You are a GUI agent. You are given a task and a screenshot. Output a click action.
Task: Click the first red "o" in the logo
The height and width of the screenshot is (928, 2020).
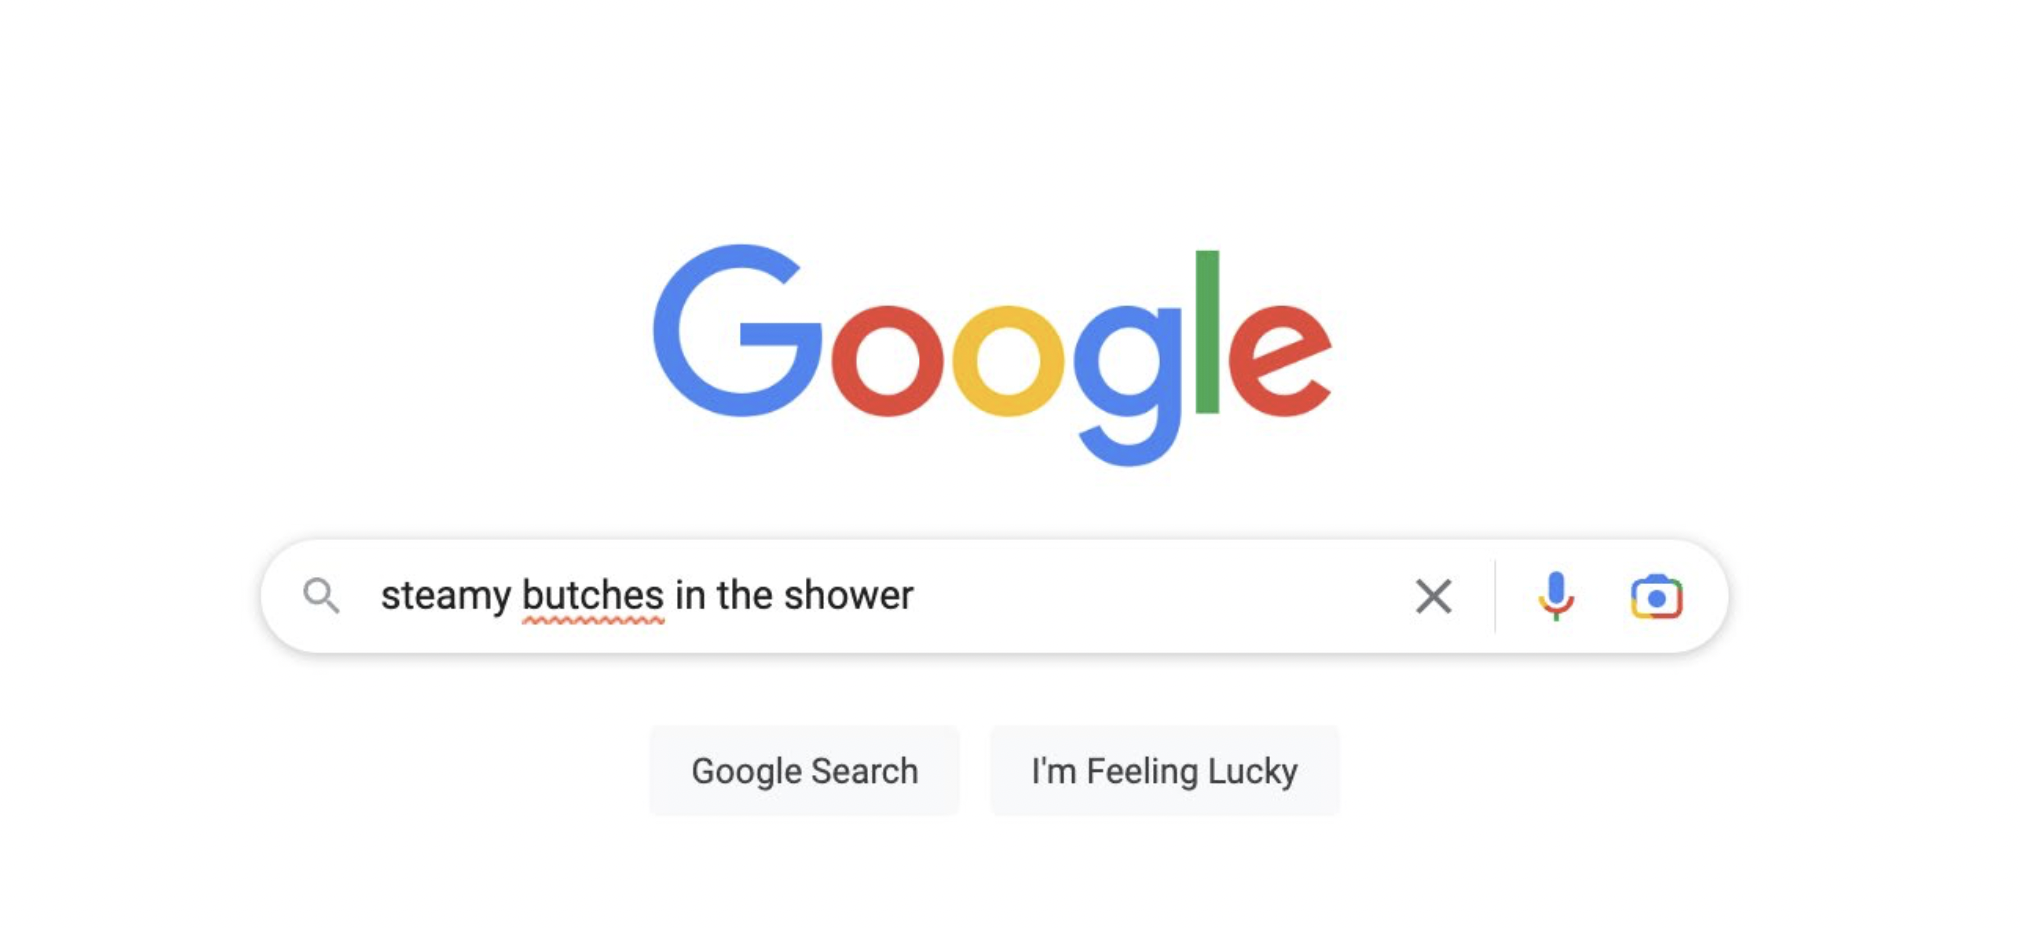[x=887, y=360]
